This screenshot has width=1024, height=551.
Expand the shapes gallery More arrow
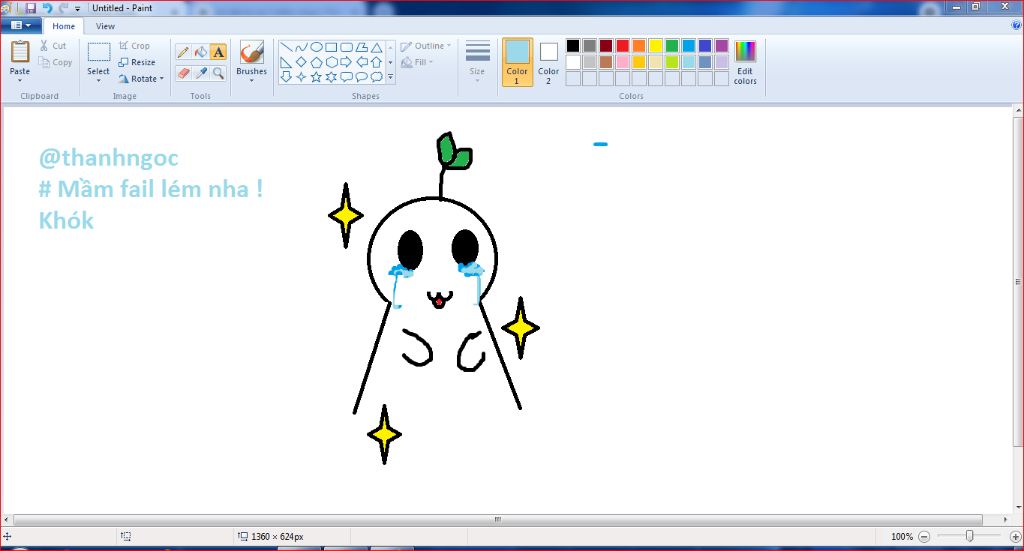click(x=391, y=77)
